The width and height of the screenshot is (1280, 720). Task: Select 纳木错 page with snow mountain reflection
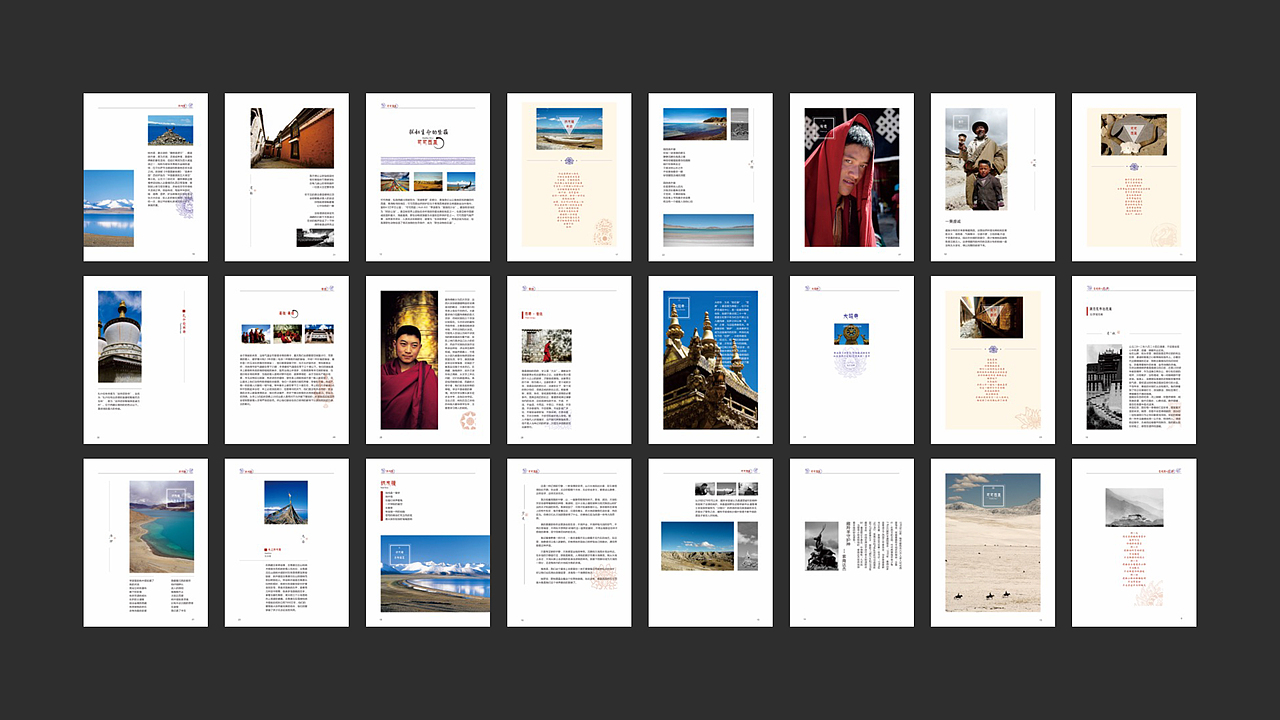pos(428,543)
